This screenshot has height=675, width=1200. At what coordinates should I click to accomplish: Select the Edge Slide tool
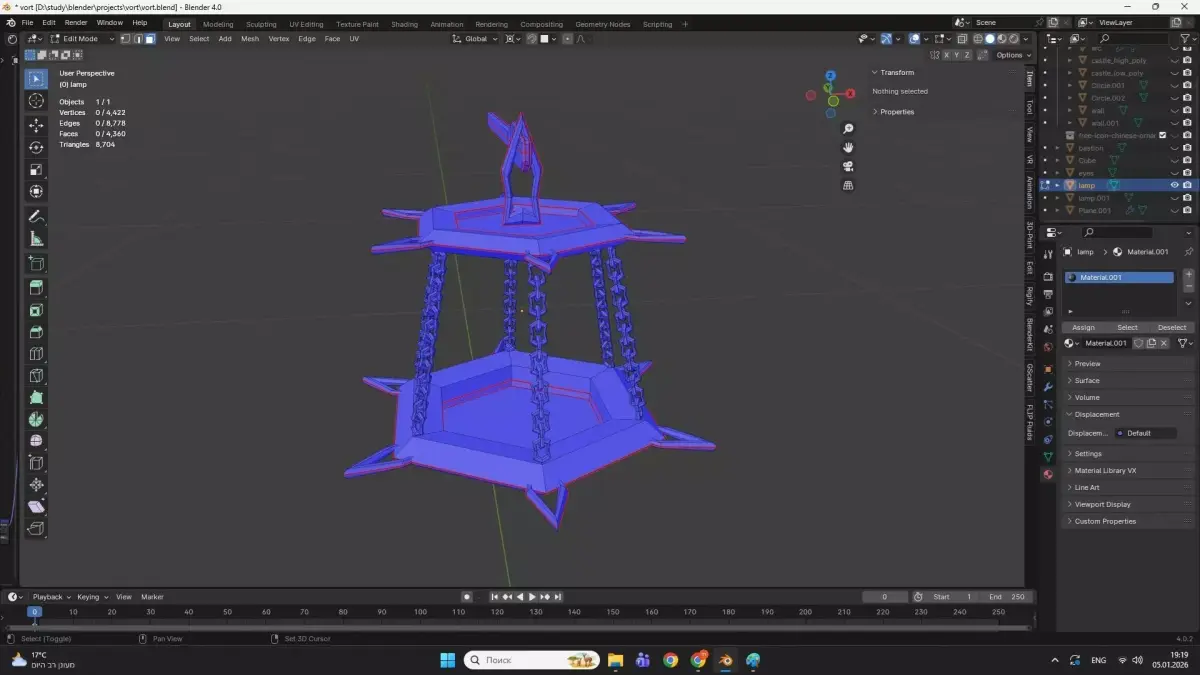(36, 463)
